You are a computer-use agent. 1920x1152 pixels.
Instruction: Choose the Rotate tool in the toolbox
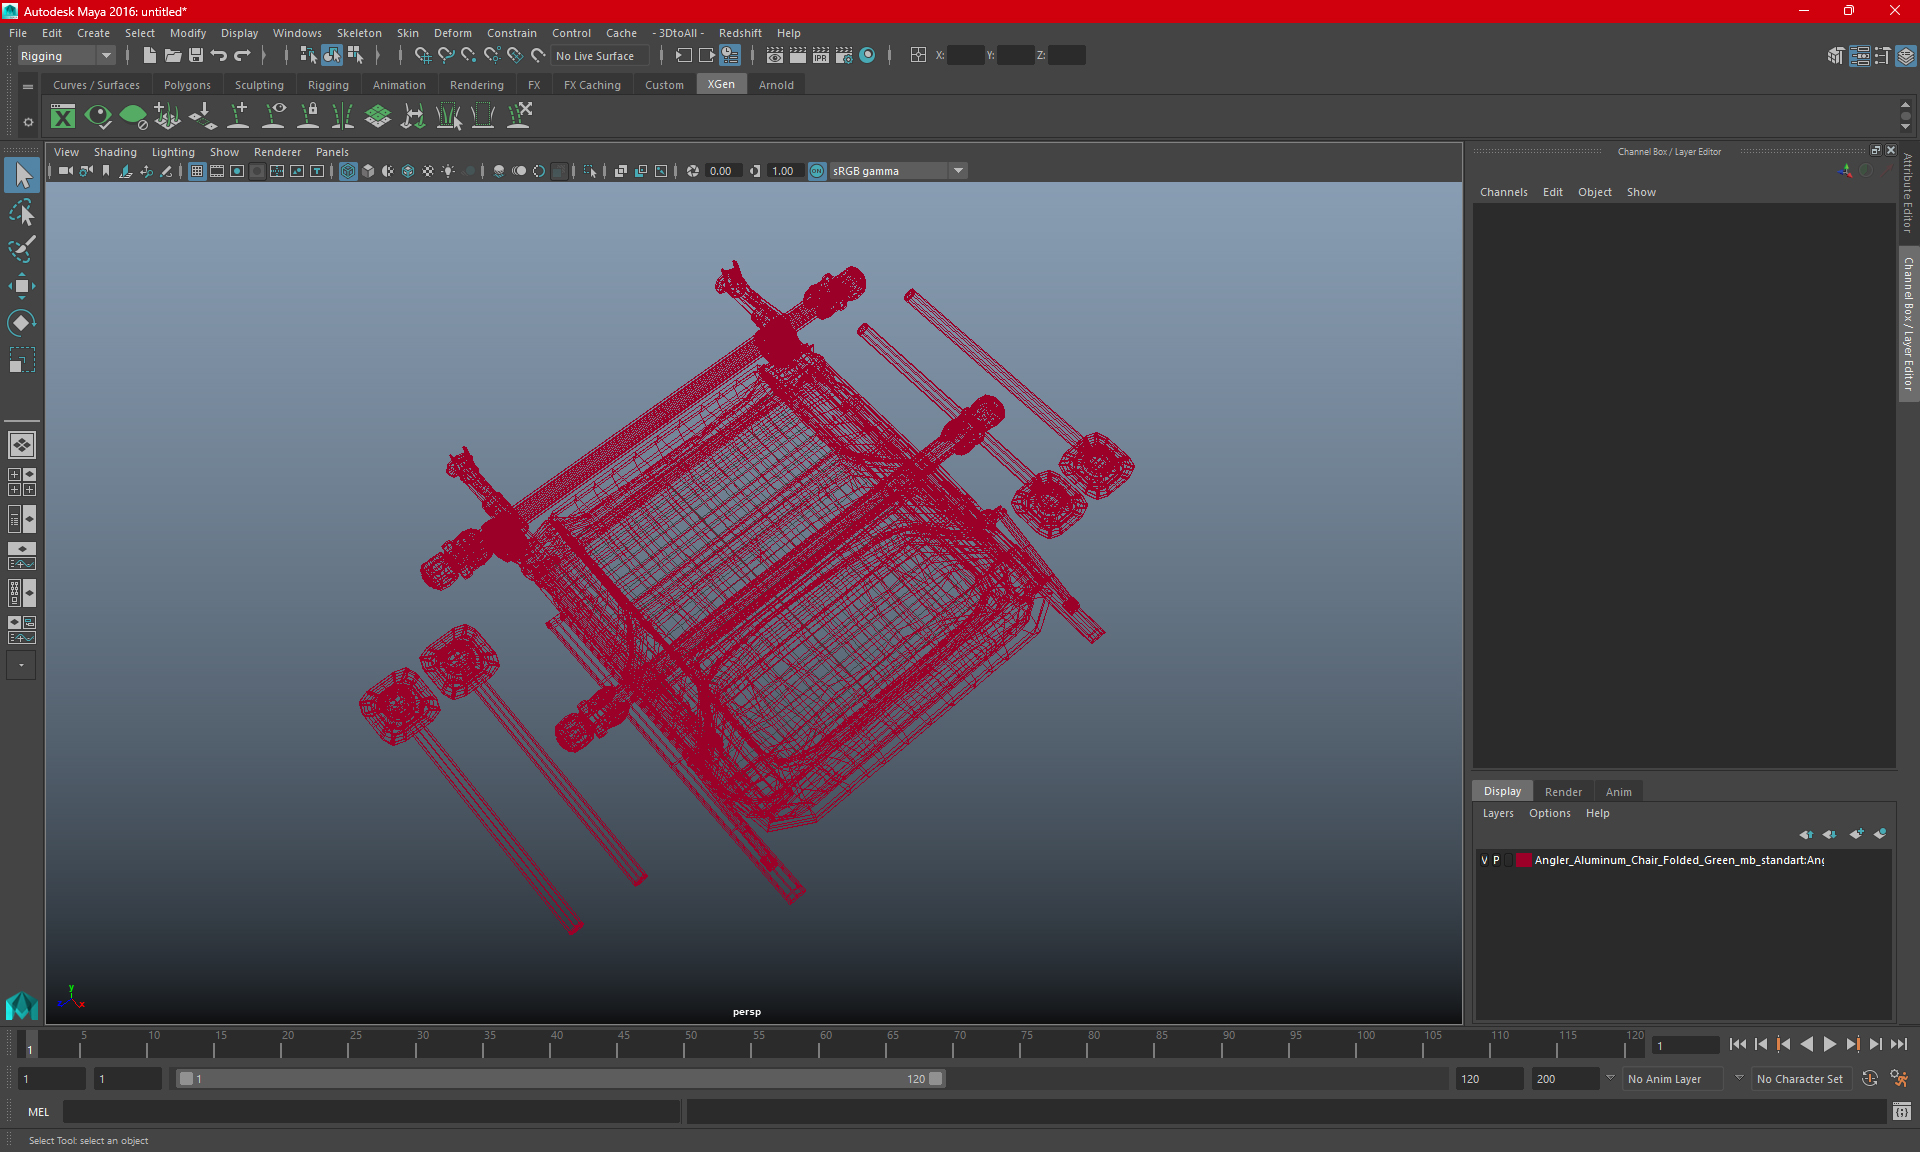[22, 323]
